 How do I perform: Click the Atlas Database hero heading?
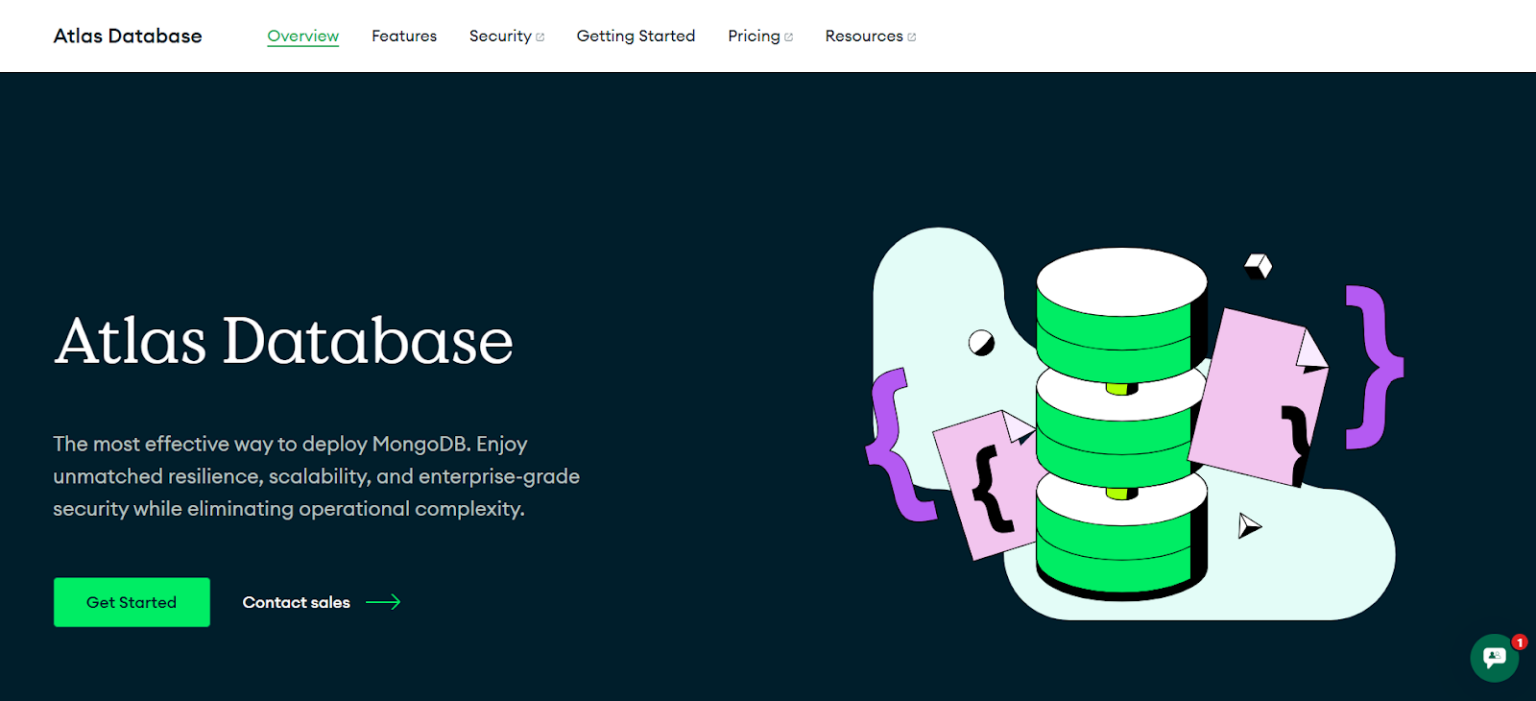coord(283,342)
